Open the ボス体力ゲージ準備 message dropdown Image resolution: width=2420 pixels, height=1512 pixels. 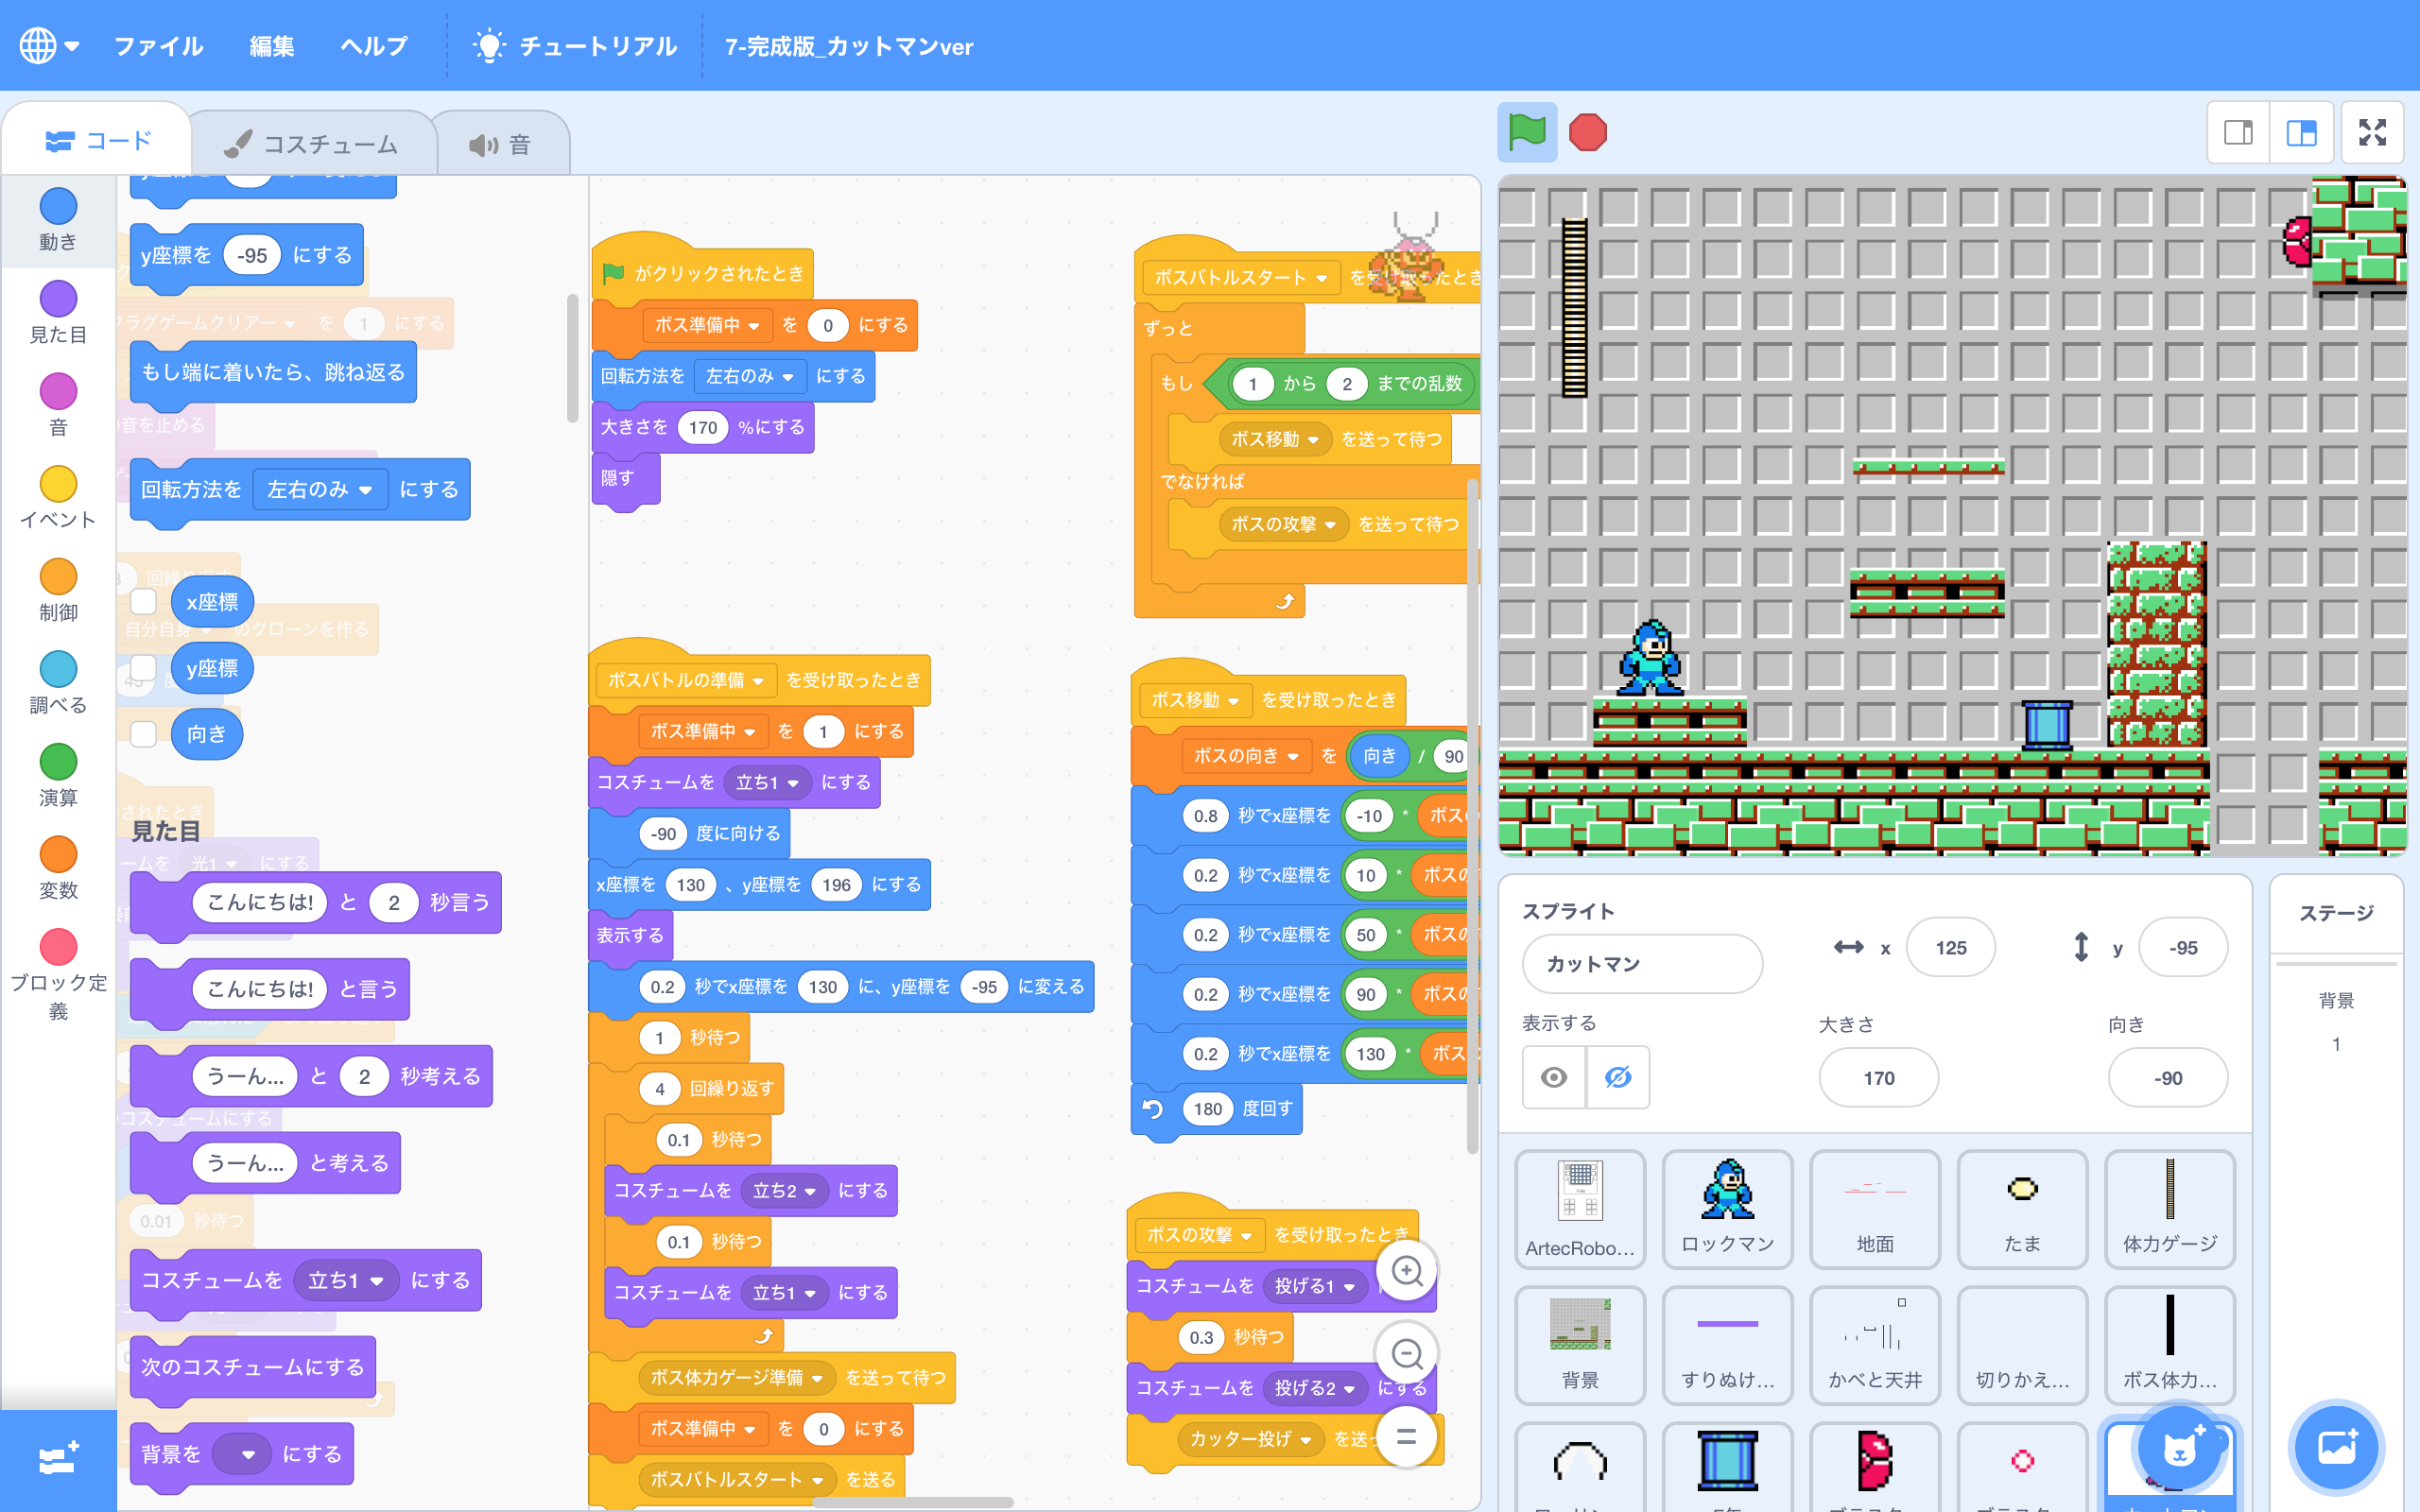point(736,1378)
